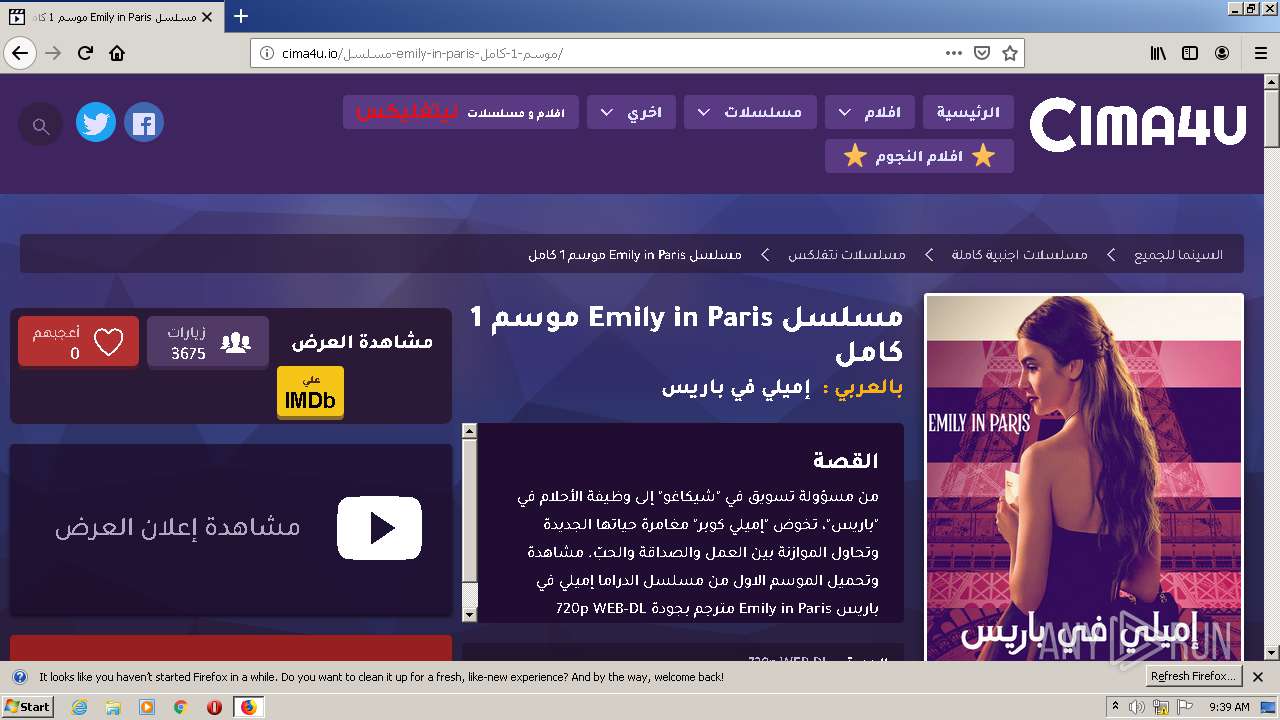Screen dimensions: 1280x720
Task: Click the CIMA4U site logo
Action: coord(1138,125)
